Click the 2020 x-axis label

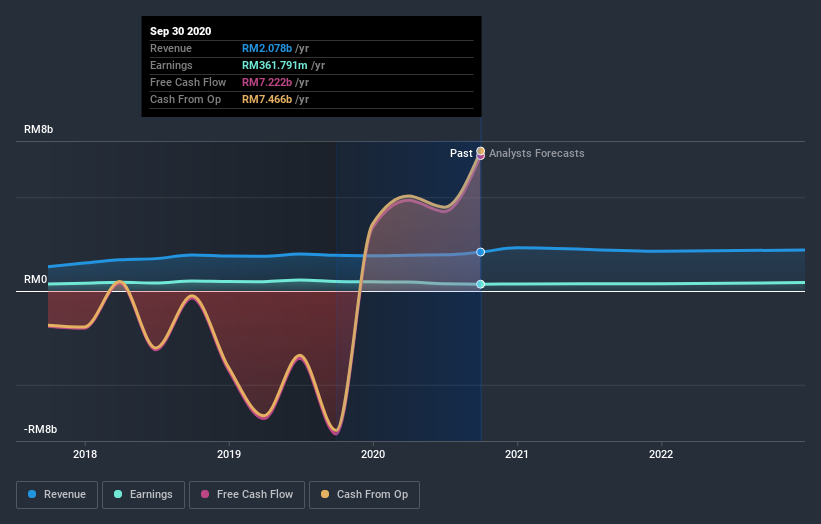click(x=373, y=454)
